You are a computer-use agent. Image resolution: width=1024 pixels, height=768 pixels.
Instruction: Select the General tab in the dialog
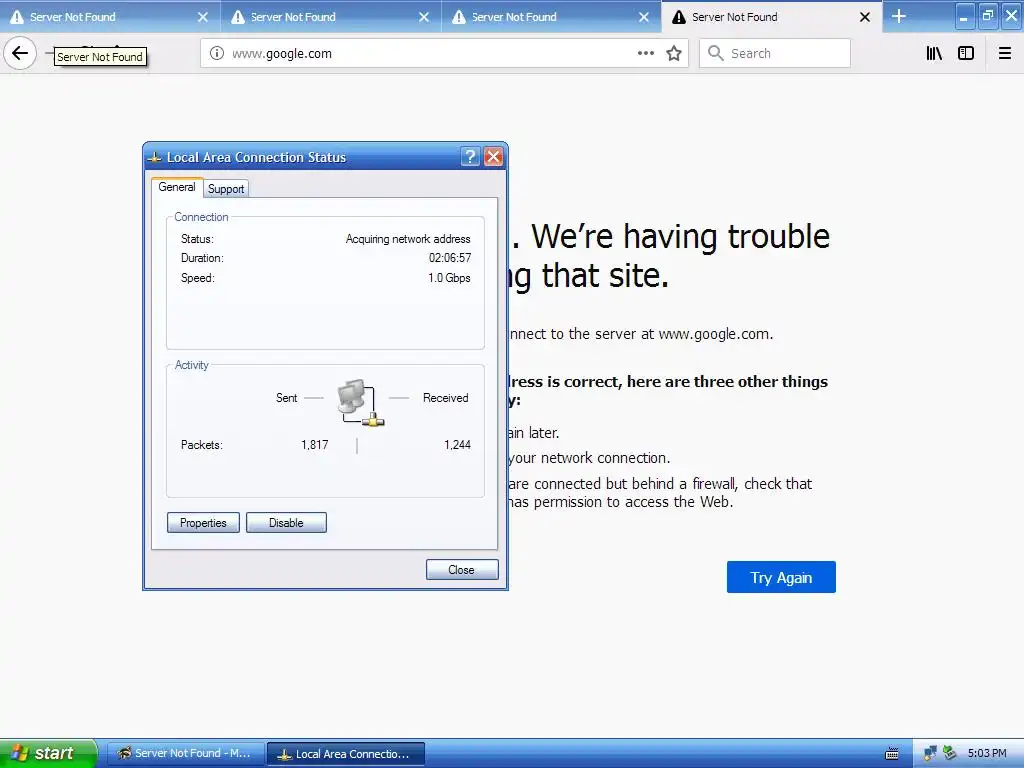176,187
